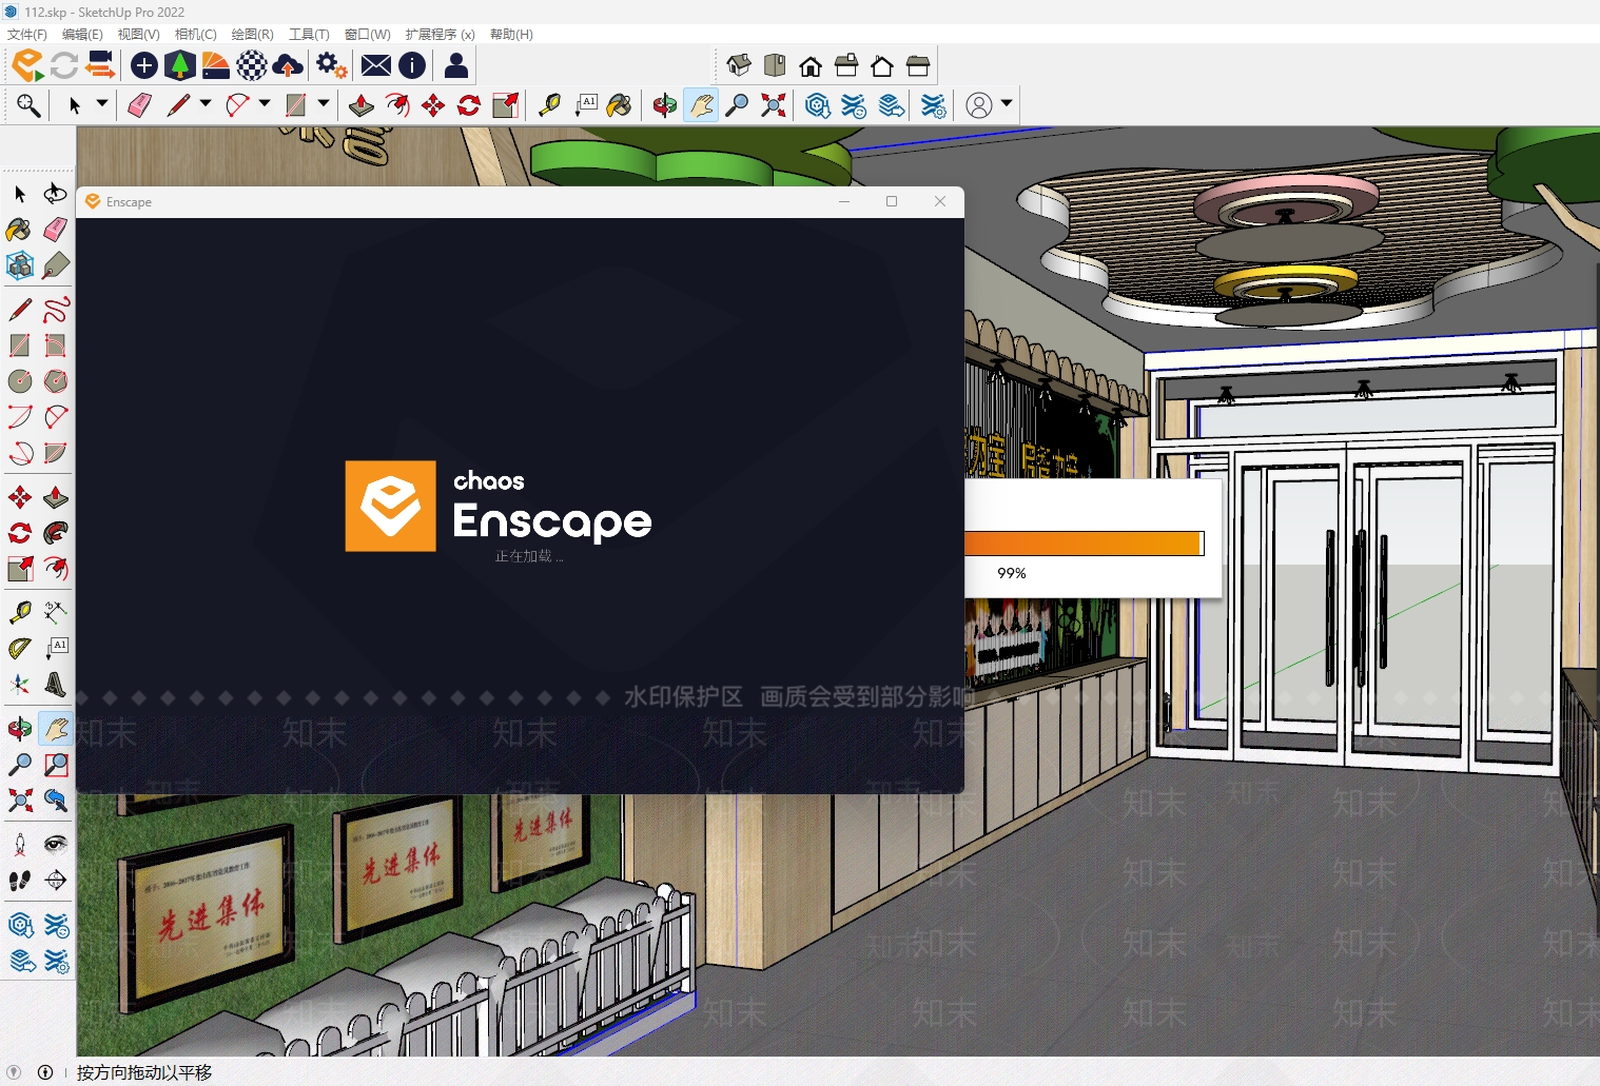Select the Position Camera tool

tap(20, 845)
